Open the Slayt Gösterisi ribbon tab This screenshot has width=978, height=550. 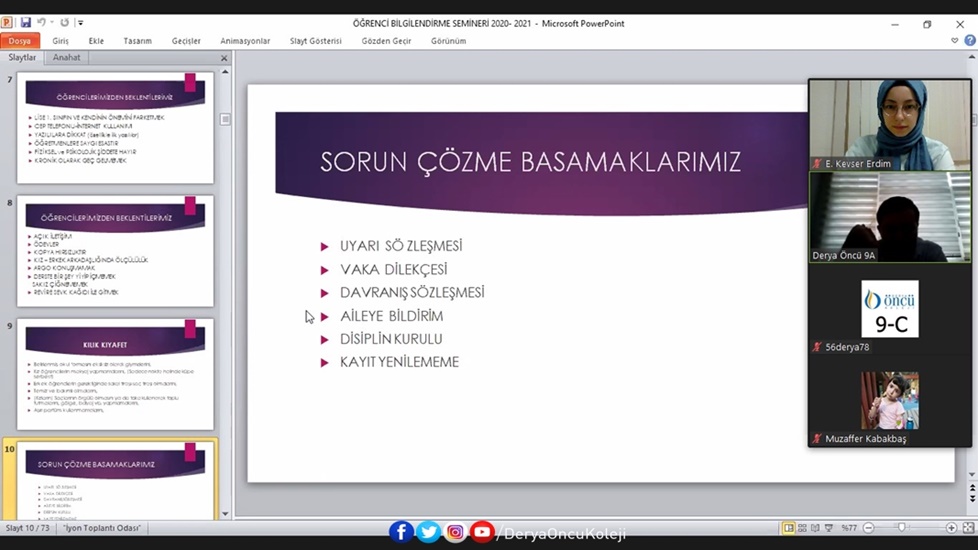click(315, 41)
